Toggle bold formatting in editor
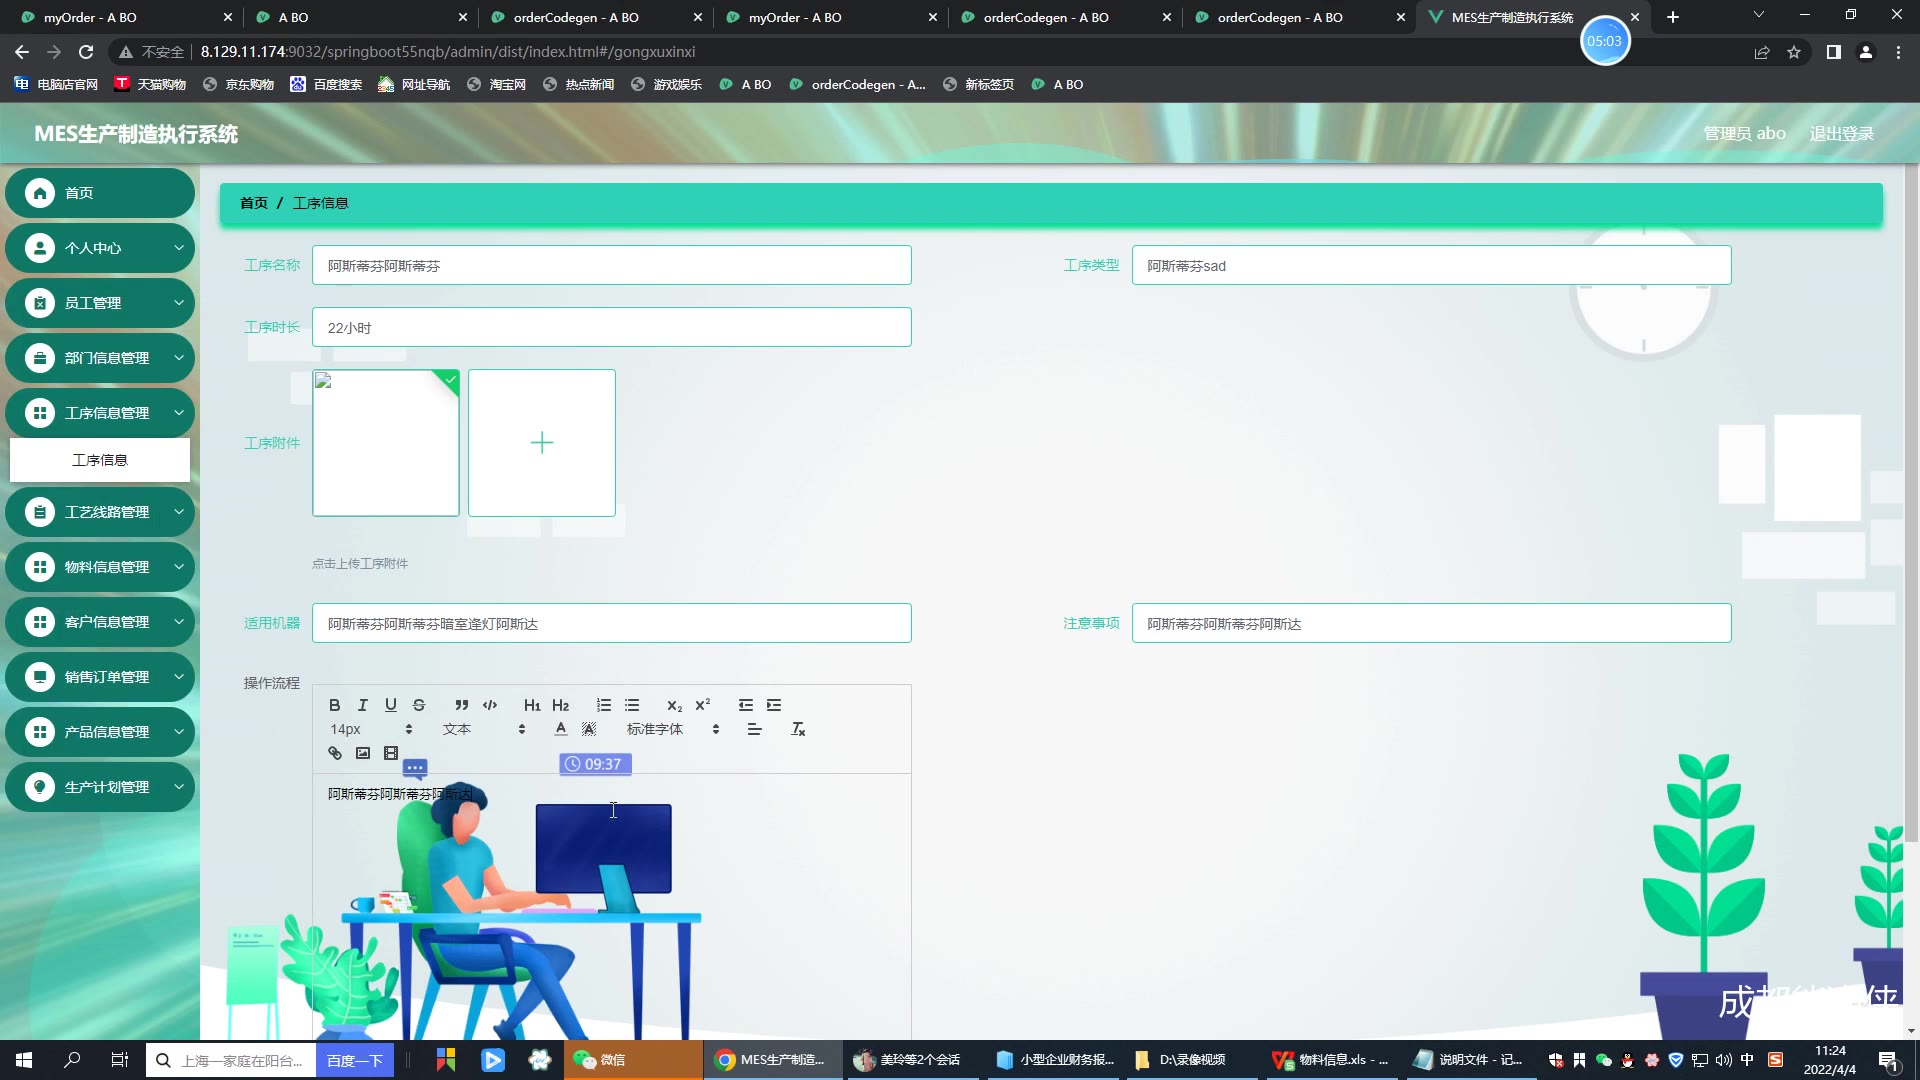 (x=335, y=705)
